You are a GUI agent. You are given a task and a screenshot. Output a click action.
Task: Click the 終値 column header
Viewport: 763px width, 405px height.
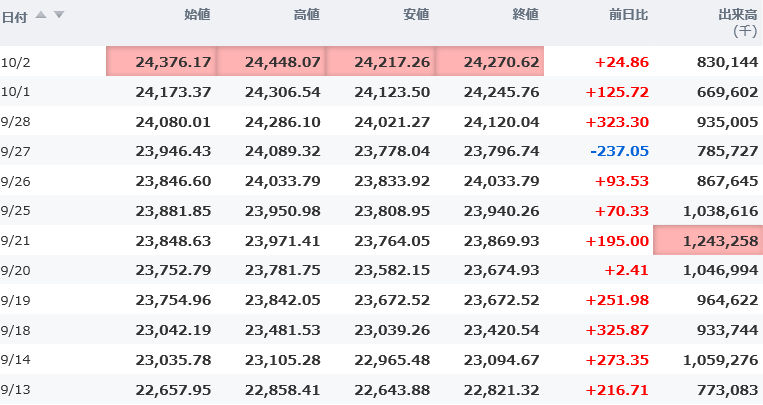[525, 15]
